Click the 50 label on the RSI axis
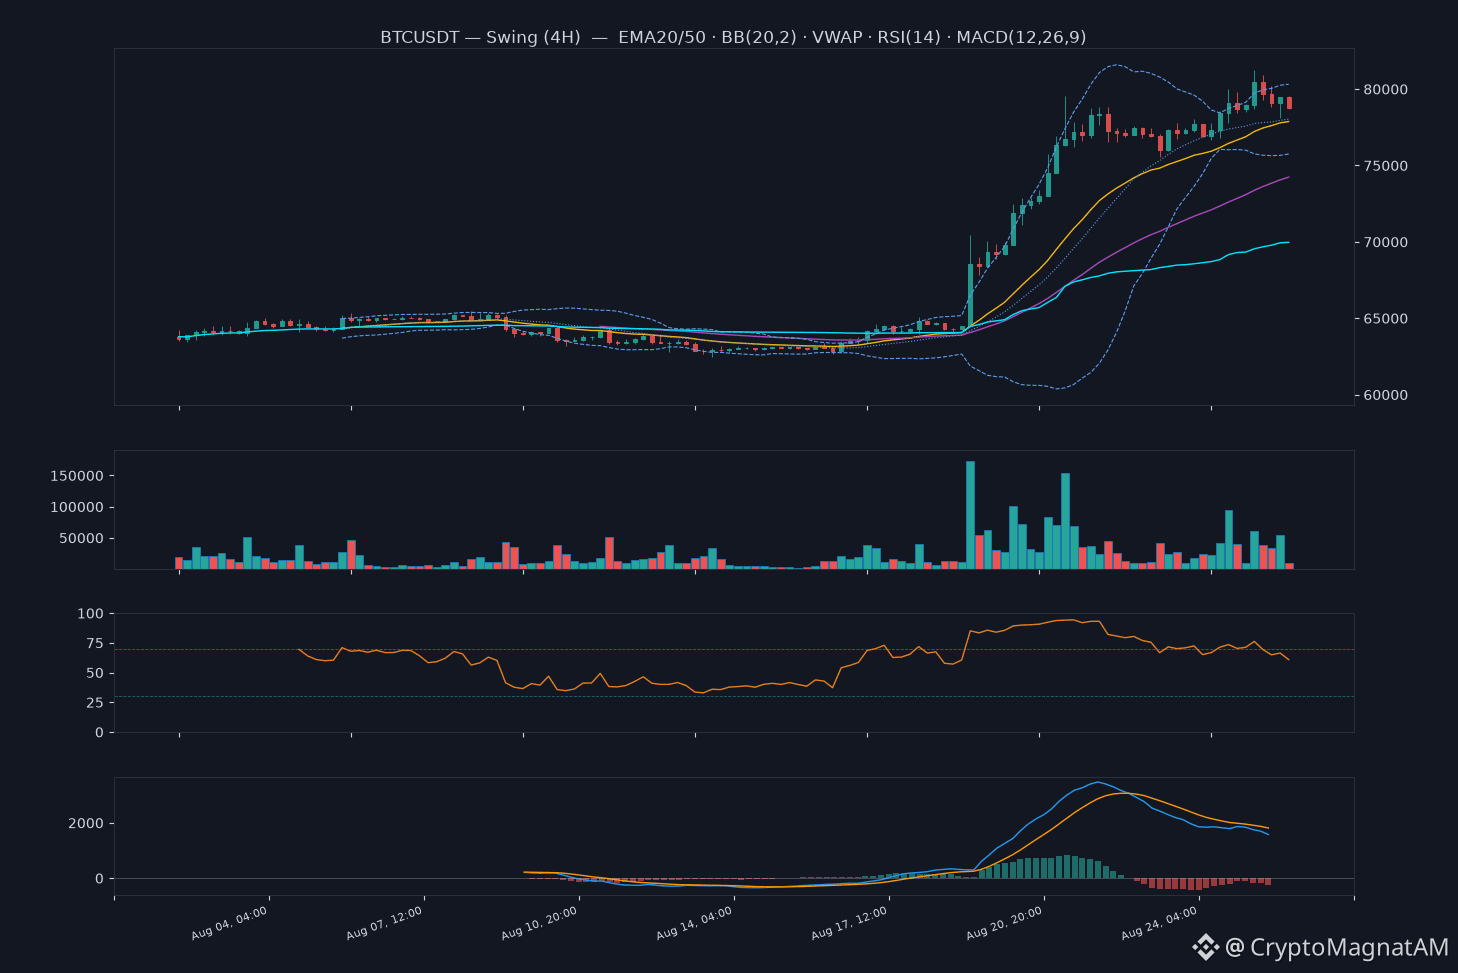 click(x=95, y=673)
